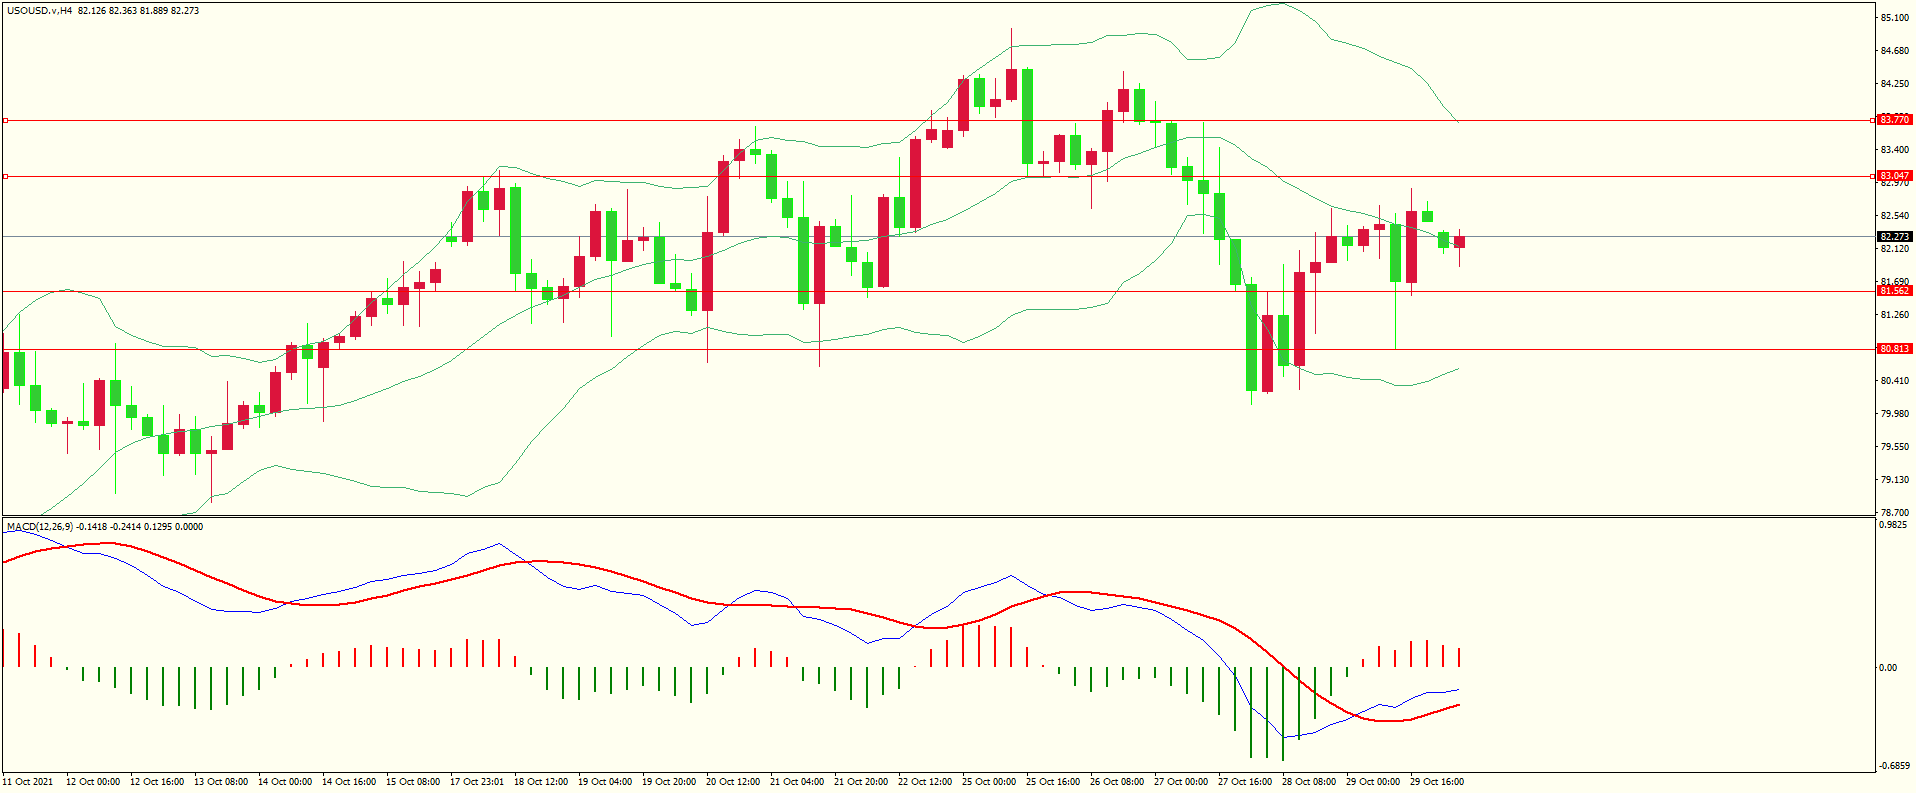Viewport: 1916px width, 793px height.
Task: Click the 17 Oct 23:01 time label
Action: coord(477,782)
